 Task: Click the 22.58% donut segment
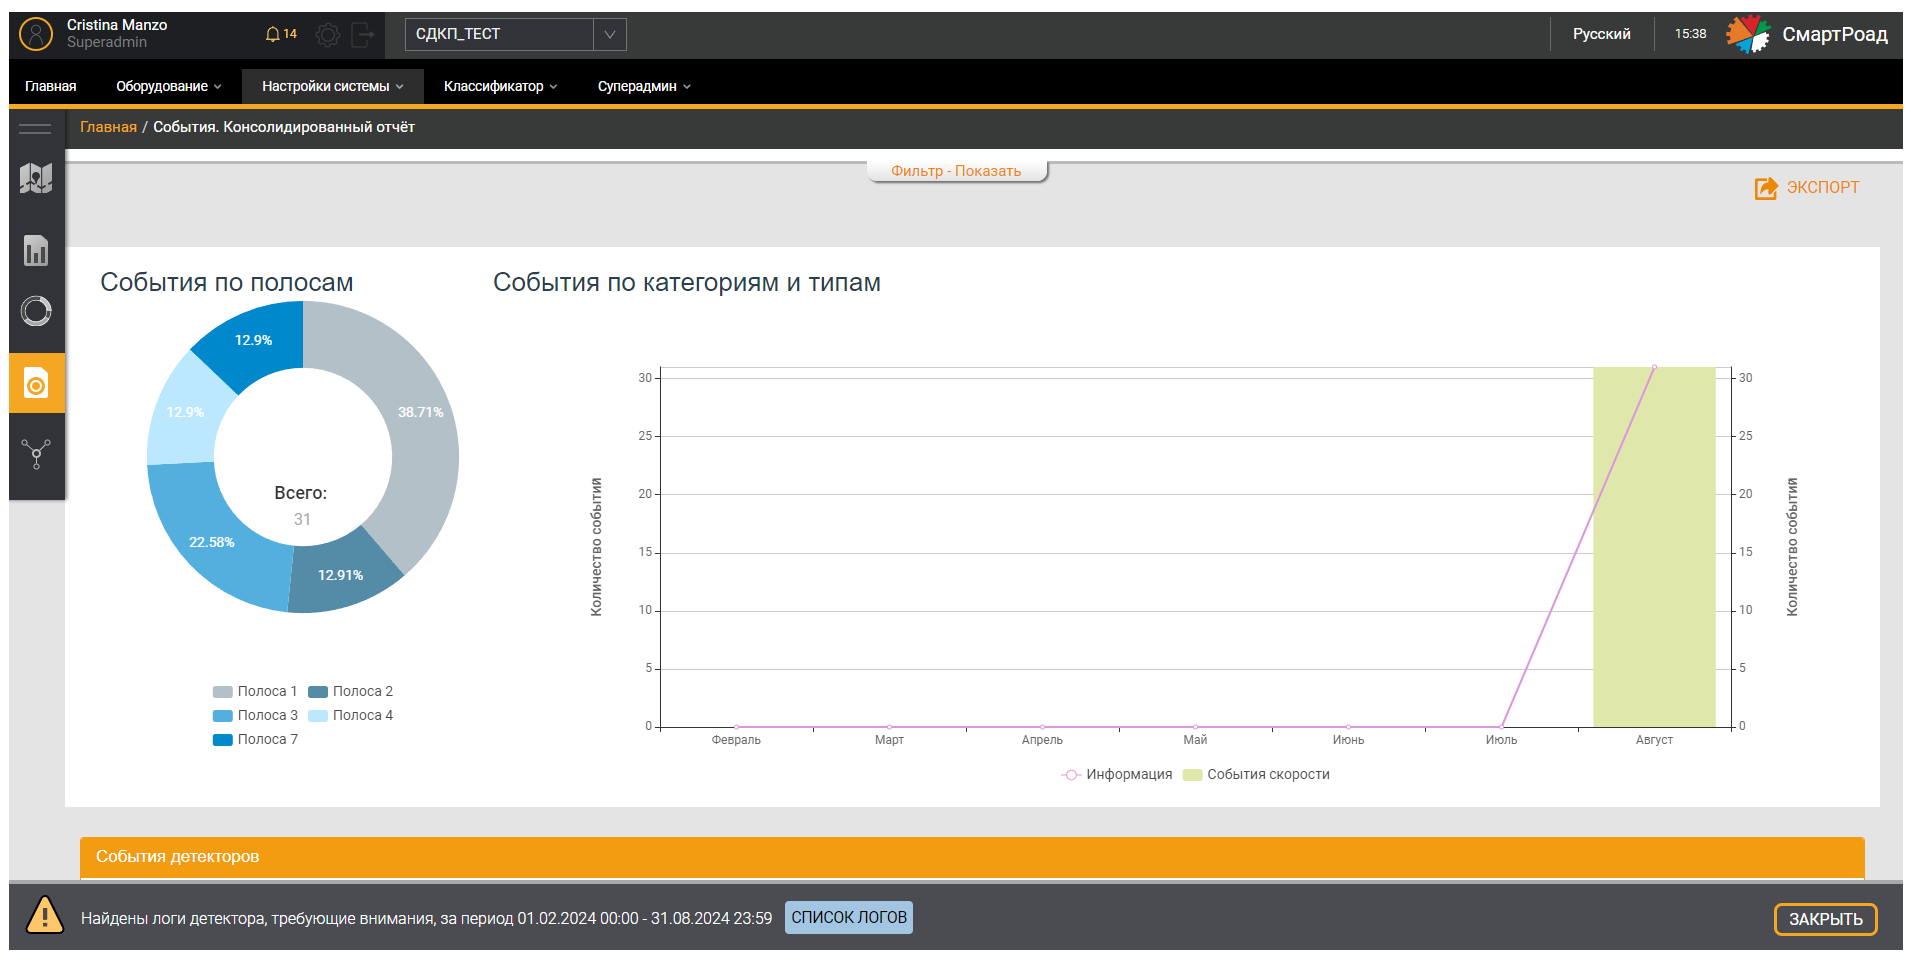pos(212,542)
